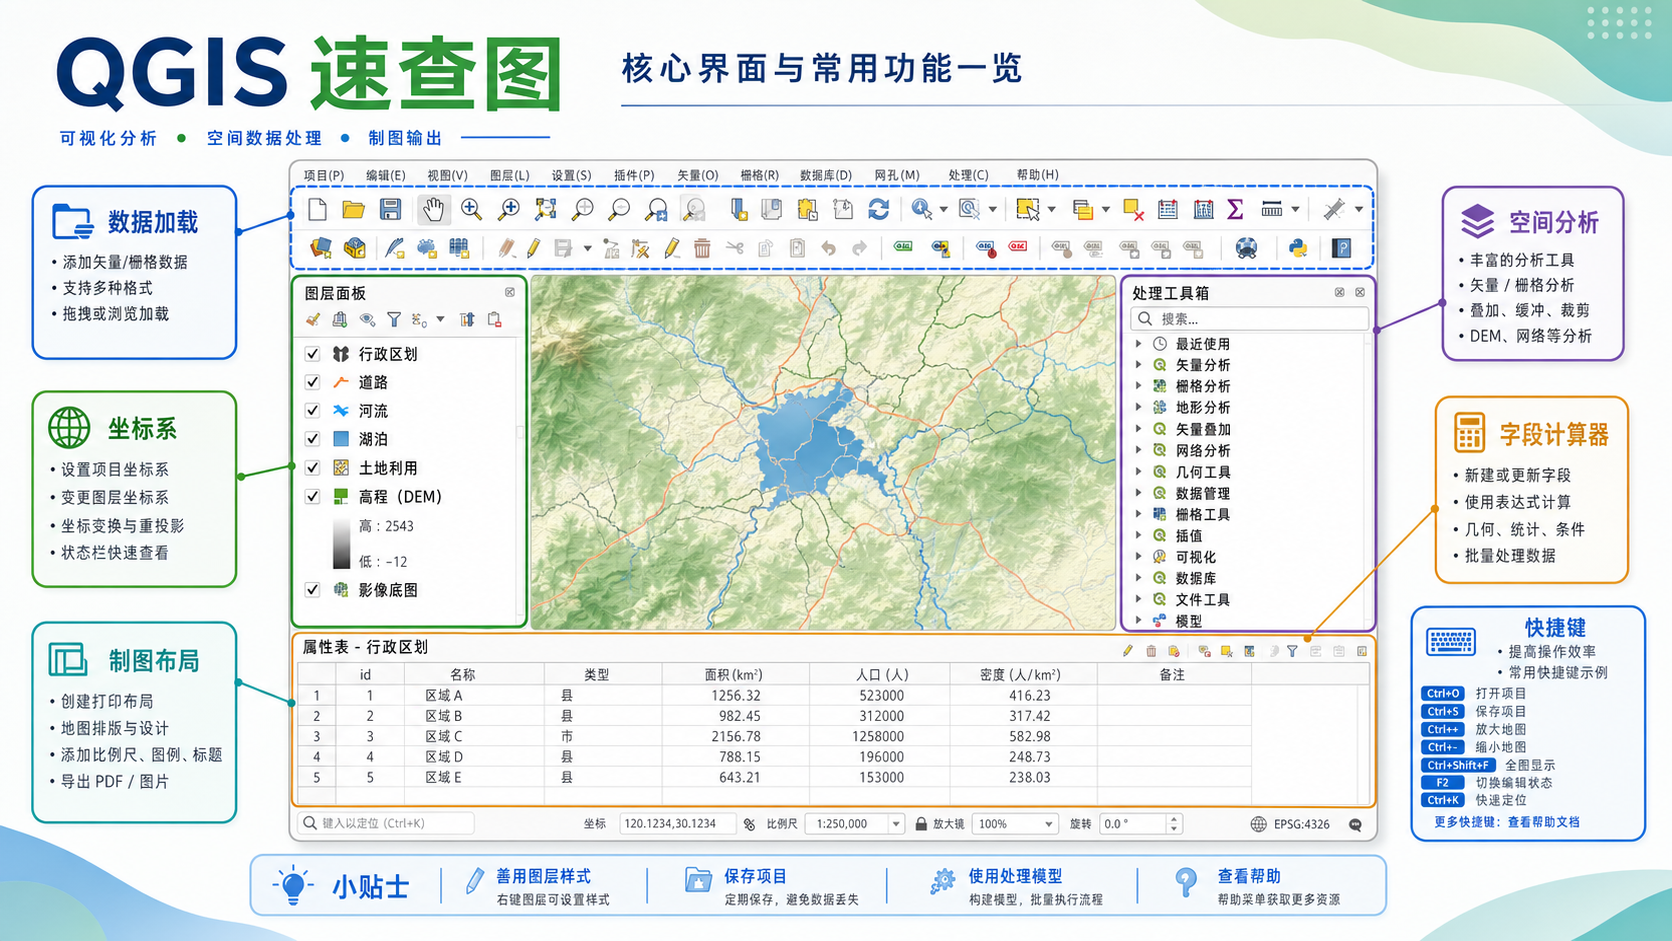This screenshot has width=1672, height=941.
Task: Expand the 网络分析 toolbox group
Action: (x=1138, y=450)
